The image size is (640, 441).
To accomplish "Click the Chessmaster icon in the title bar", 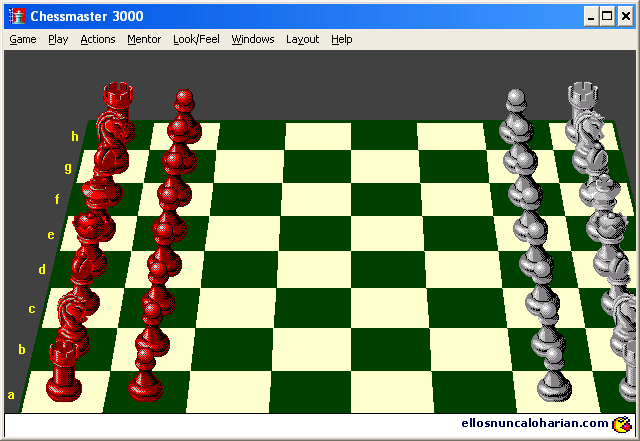I will 17,16.
